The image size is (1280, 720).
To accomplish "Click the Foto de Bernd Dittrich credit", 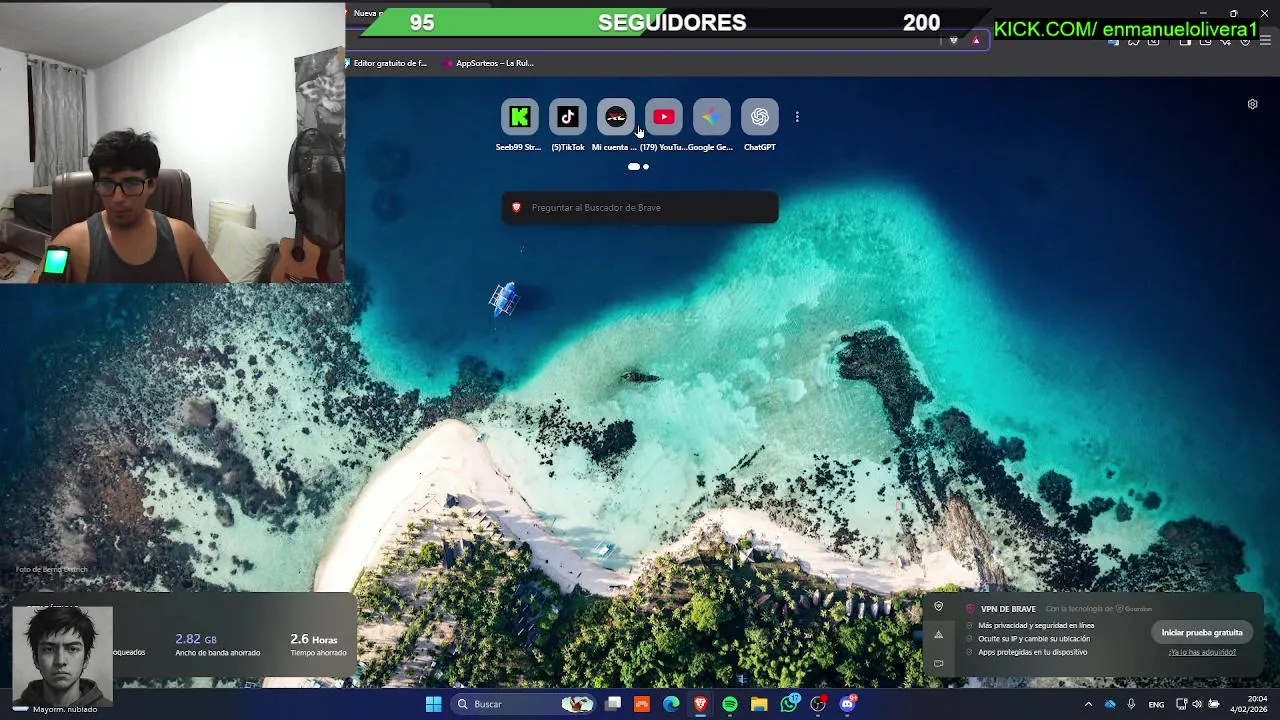I will [x=52, y=570].
